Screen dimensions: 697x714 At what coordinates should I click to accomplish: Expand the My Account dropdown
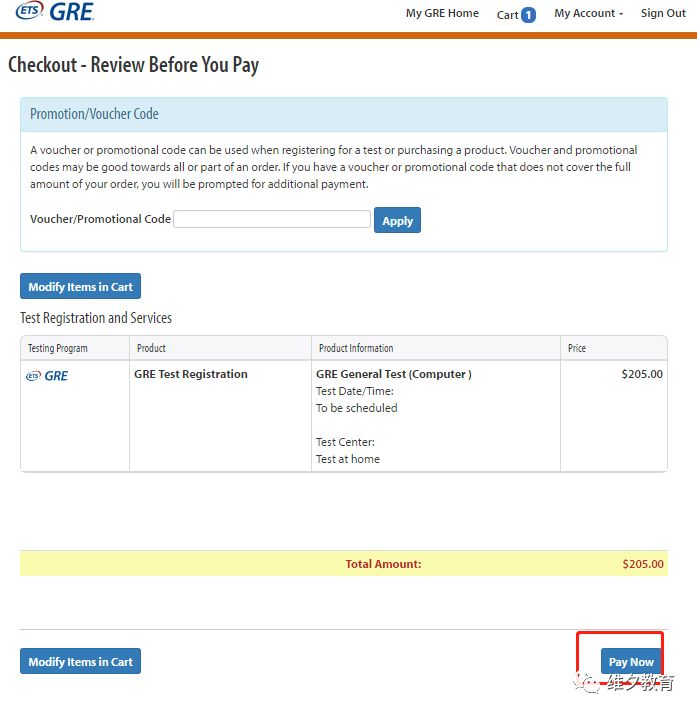click(588, 13)
